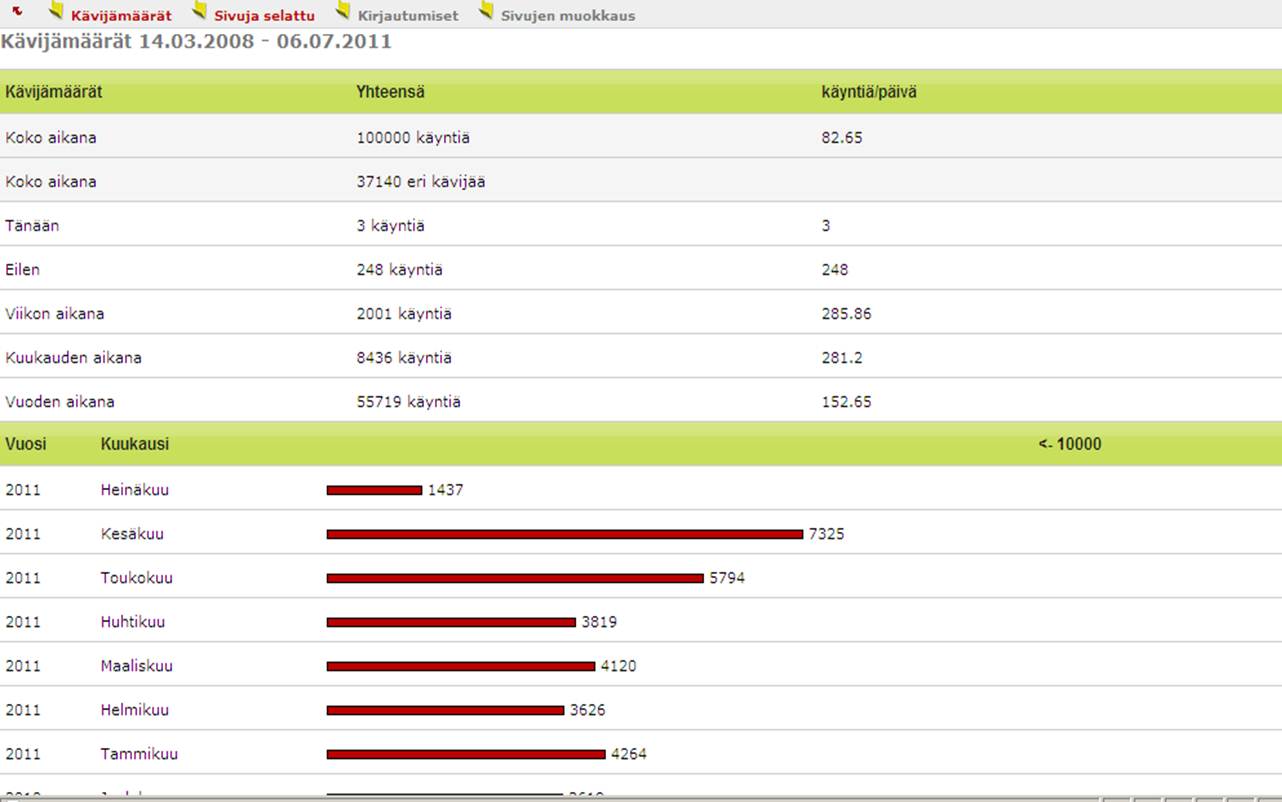Click the '3 käyntiä' value for Tänään
This screenshot has height=802, width=1282.
tap(390, 226)
